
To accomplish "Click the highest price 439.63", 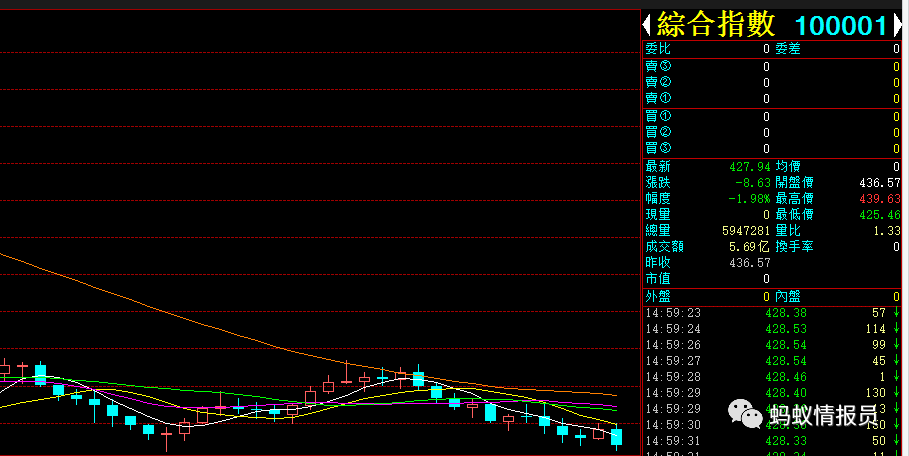I will tap(880, 199).
